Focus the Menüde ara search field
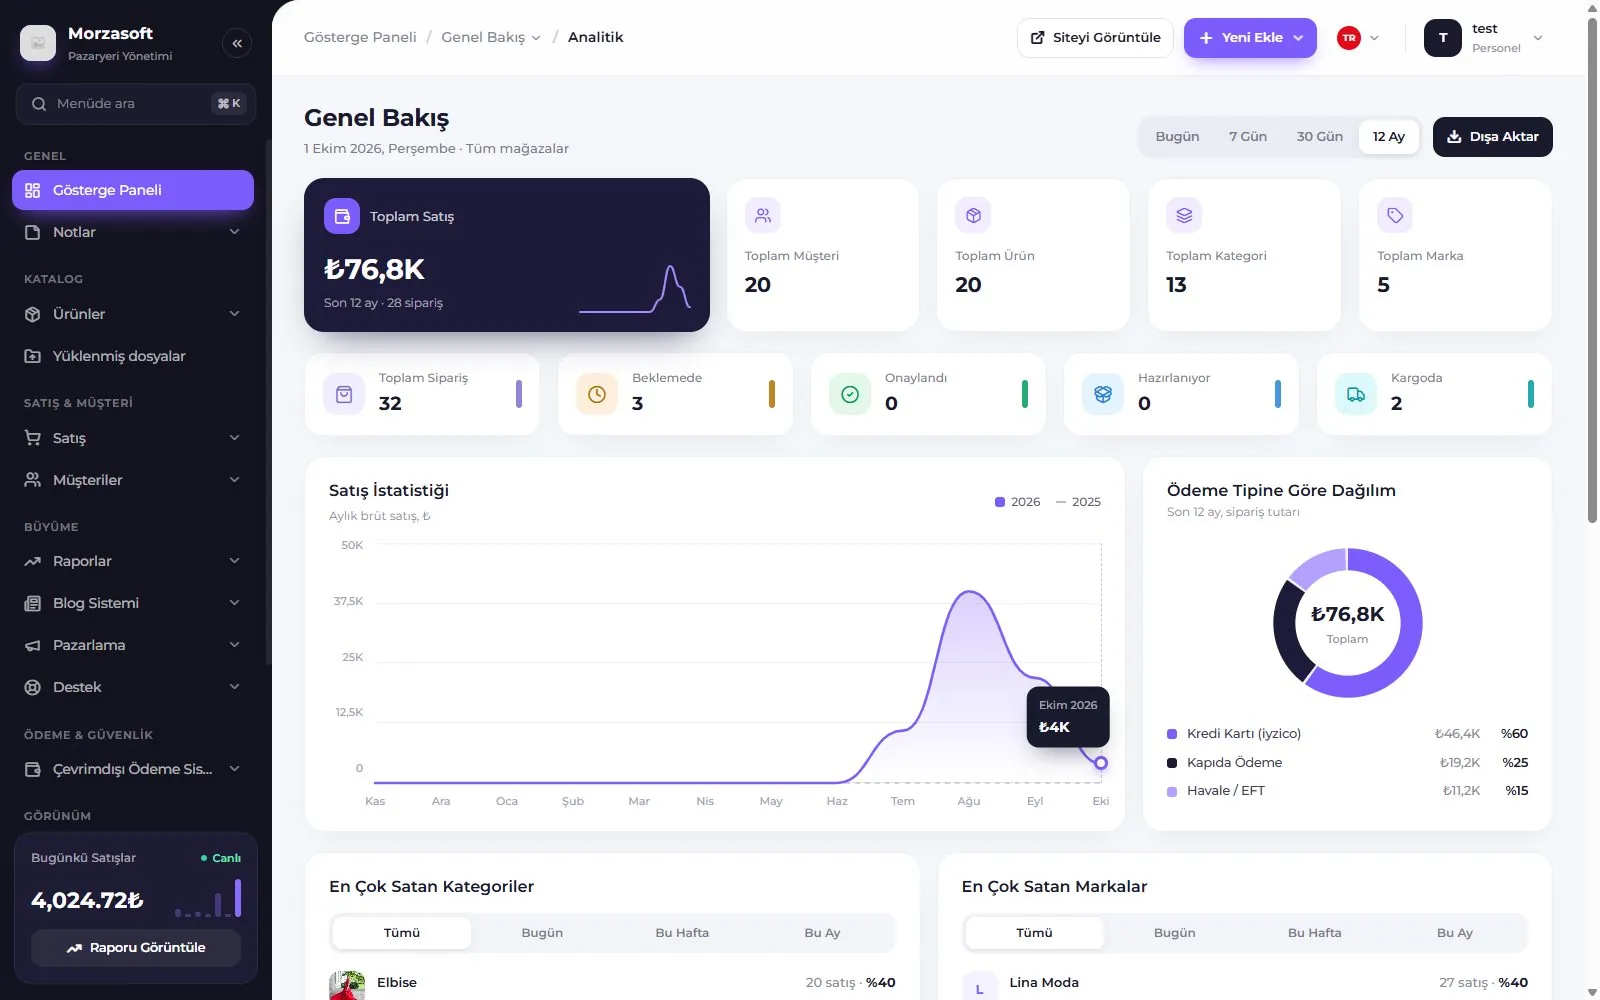 (136, 104)
